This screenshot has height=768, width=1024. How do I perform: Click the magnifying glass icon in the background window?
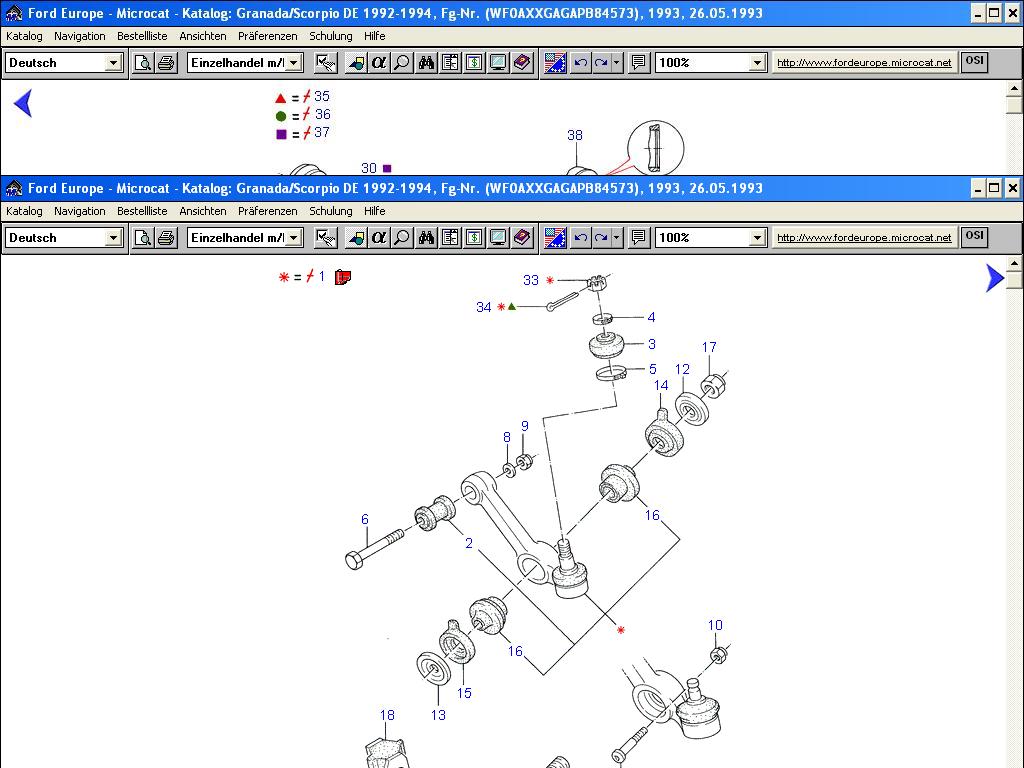pyautogui.click(x=402, y=63)
